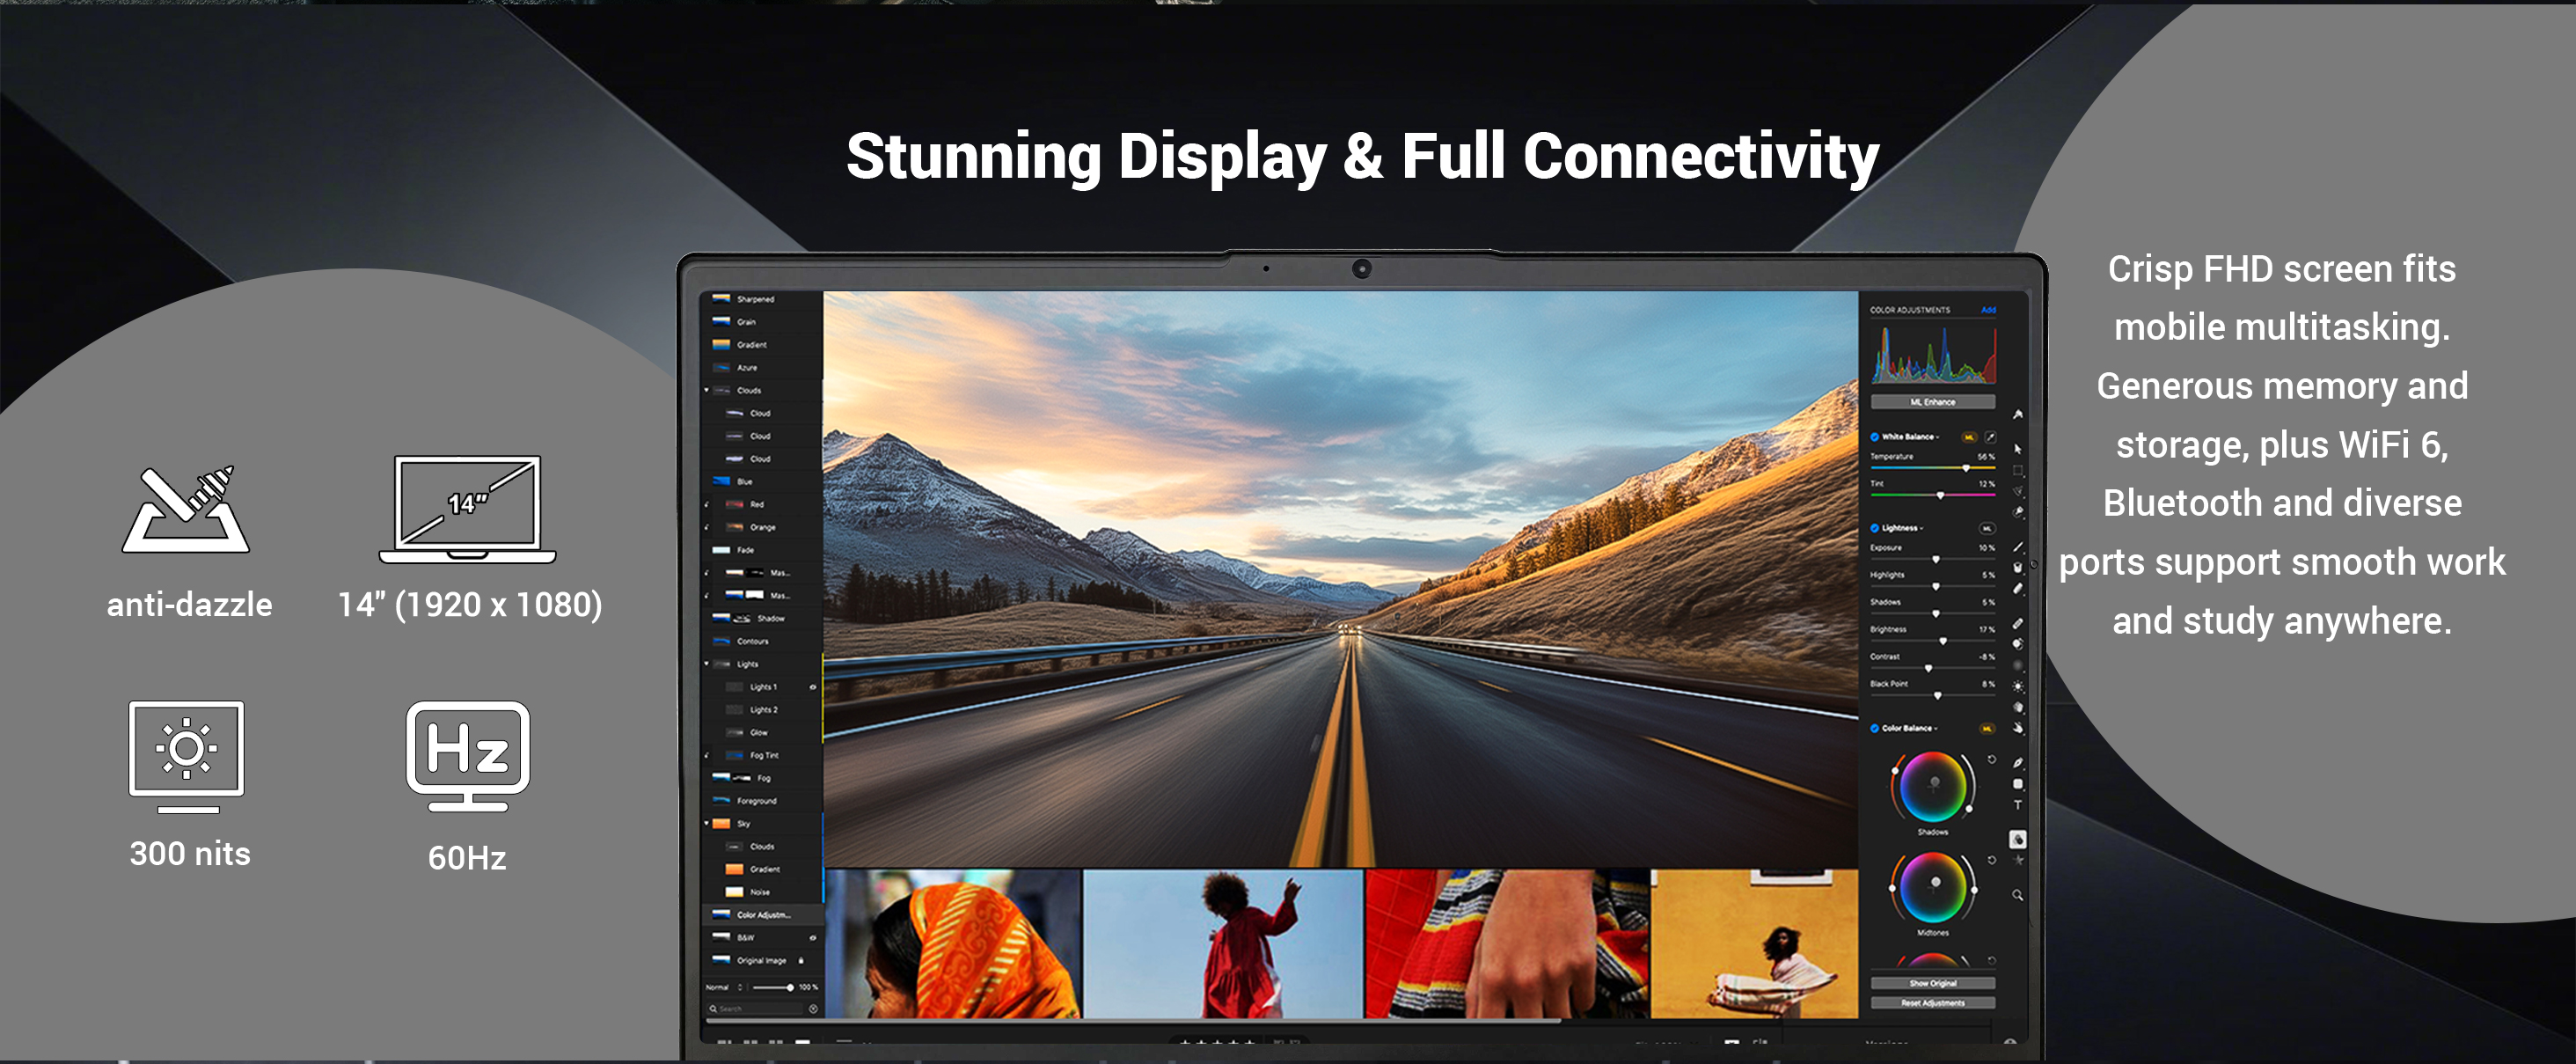2576x1064 pixels.
Task: Click the ML Enhance button
Action: [x=1932, y=402]
